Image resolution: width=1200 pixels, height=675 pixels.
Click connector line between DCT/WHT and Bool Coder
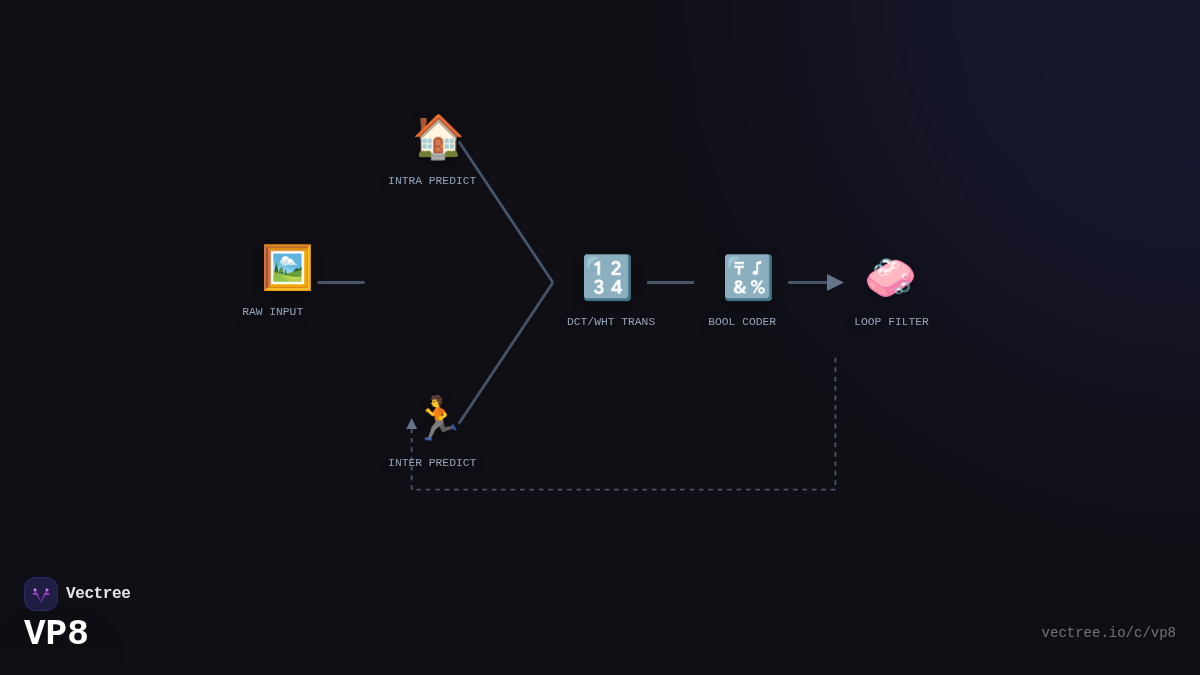[670, 283]
